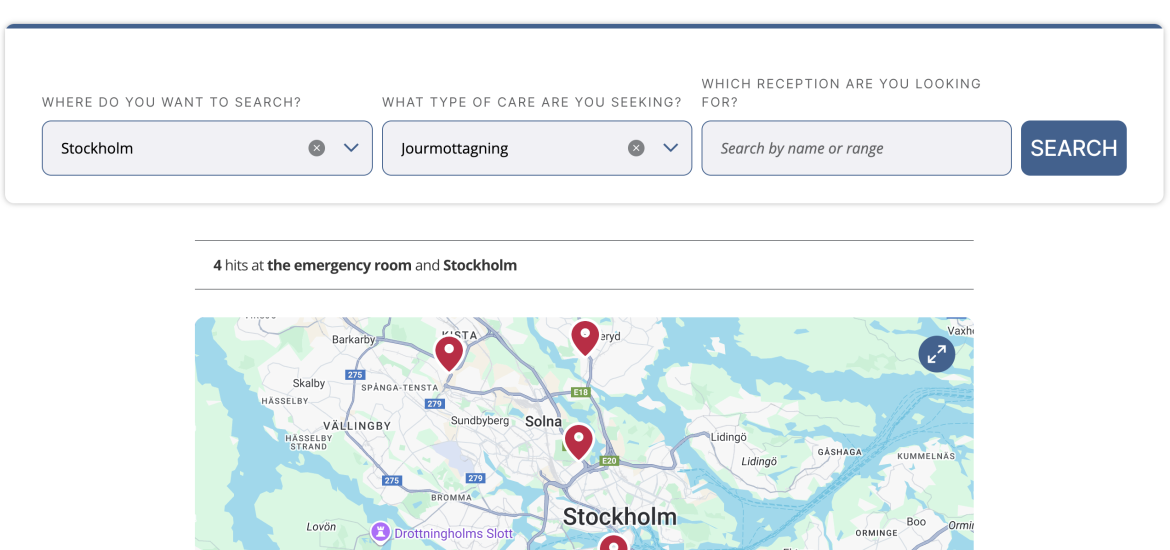
Task: Click the SEARCH button
Action: coord(1074,149)
